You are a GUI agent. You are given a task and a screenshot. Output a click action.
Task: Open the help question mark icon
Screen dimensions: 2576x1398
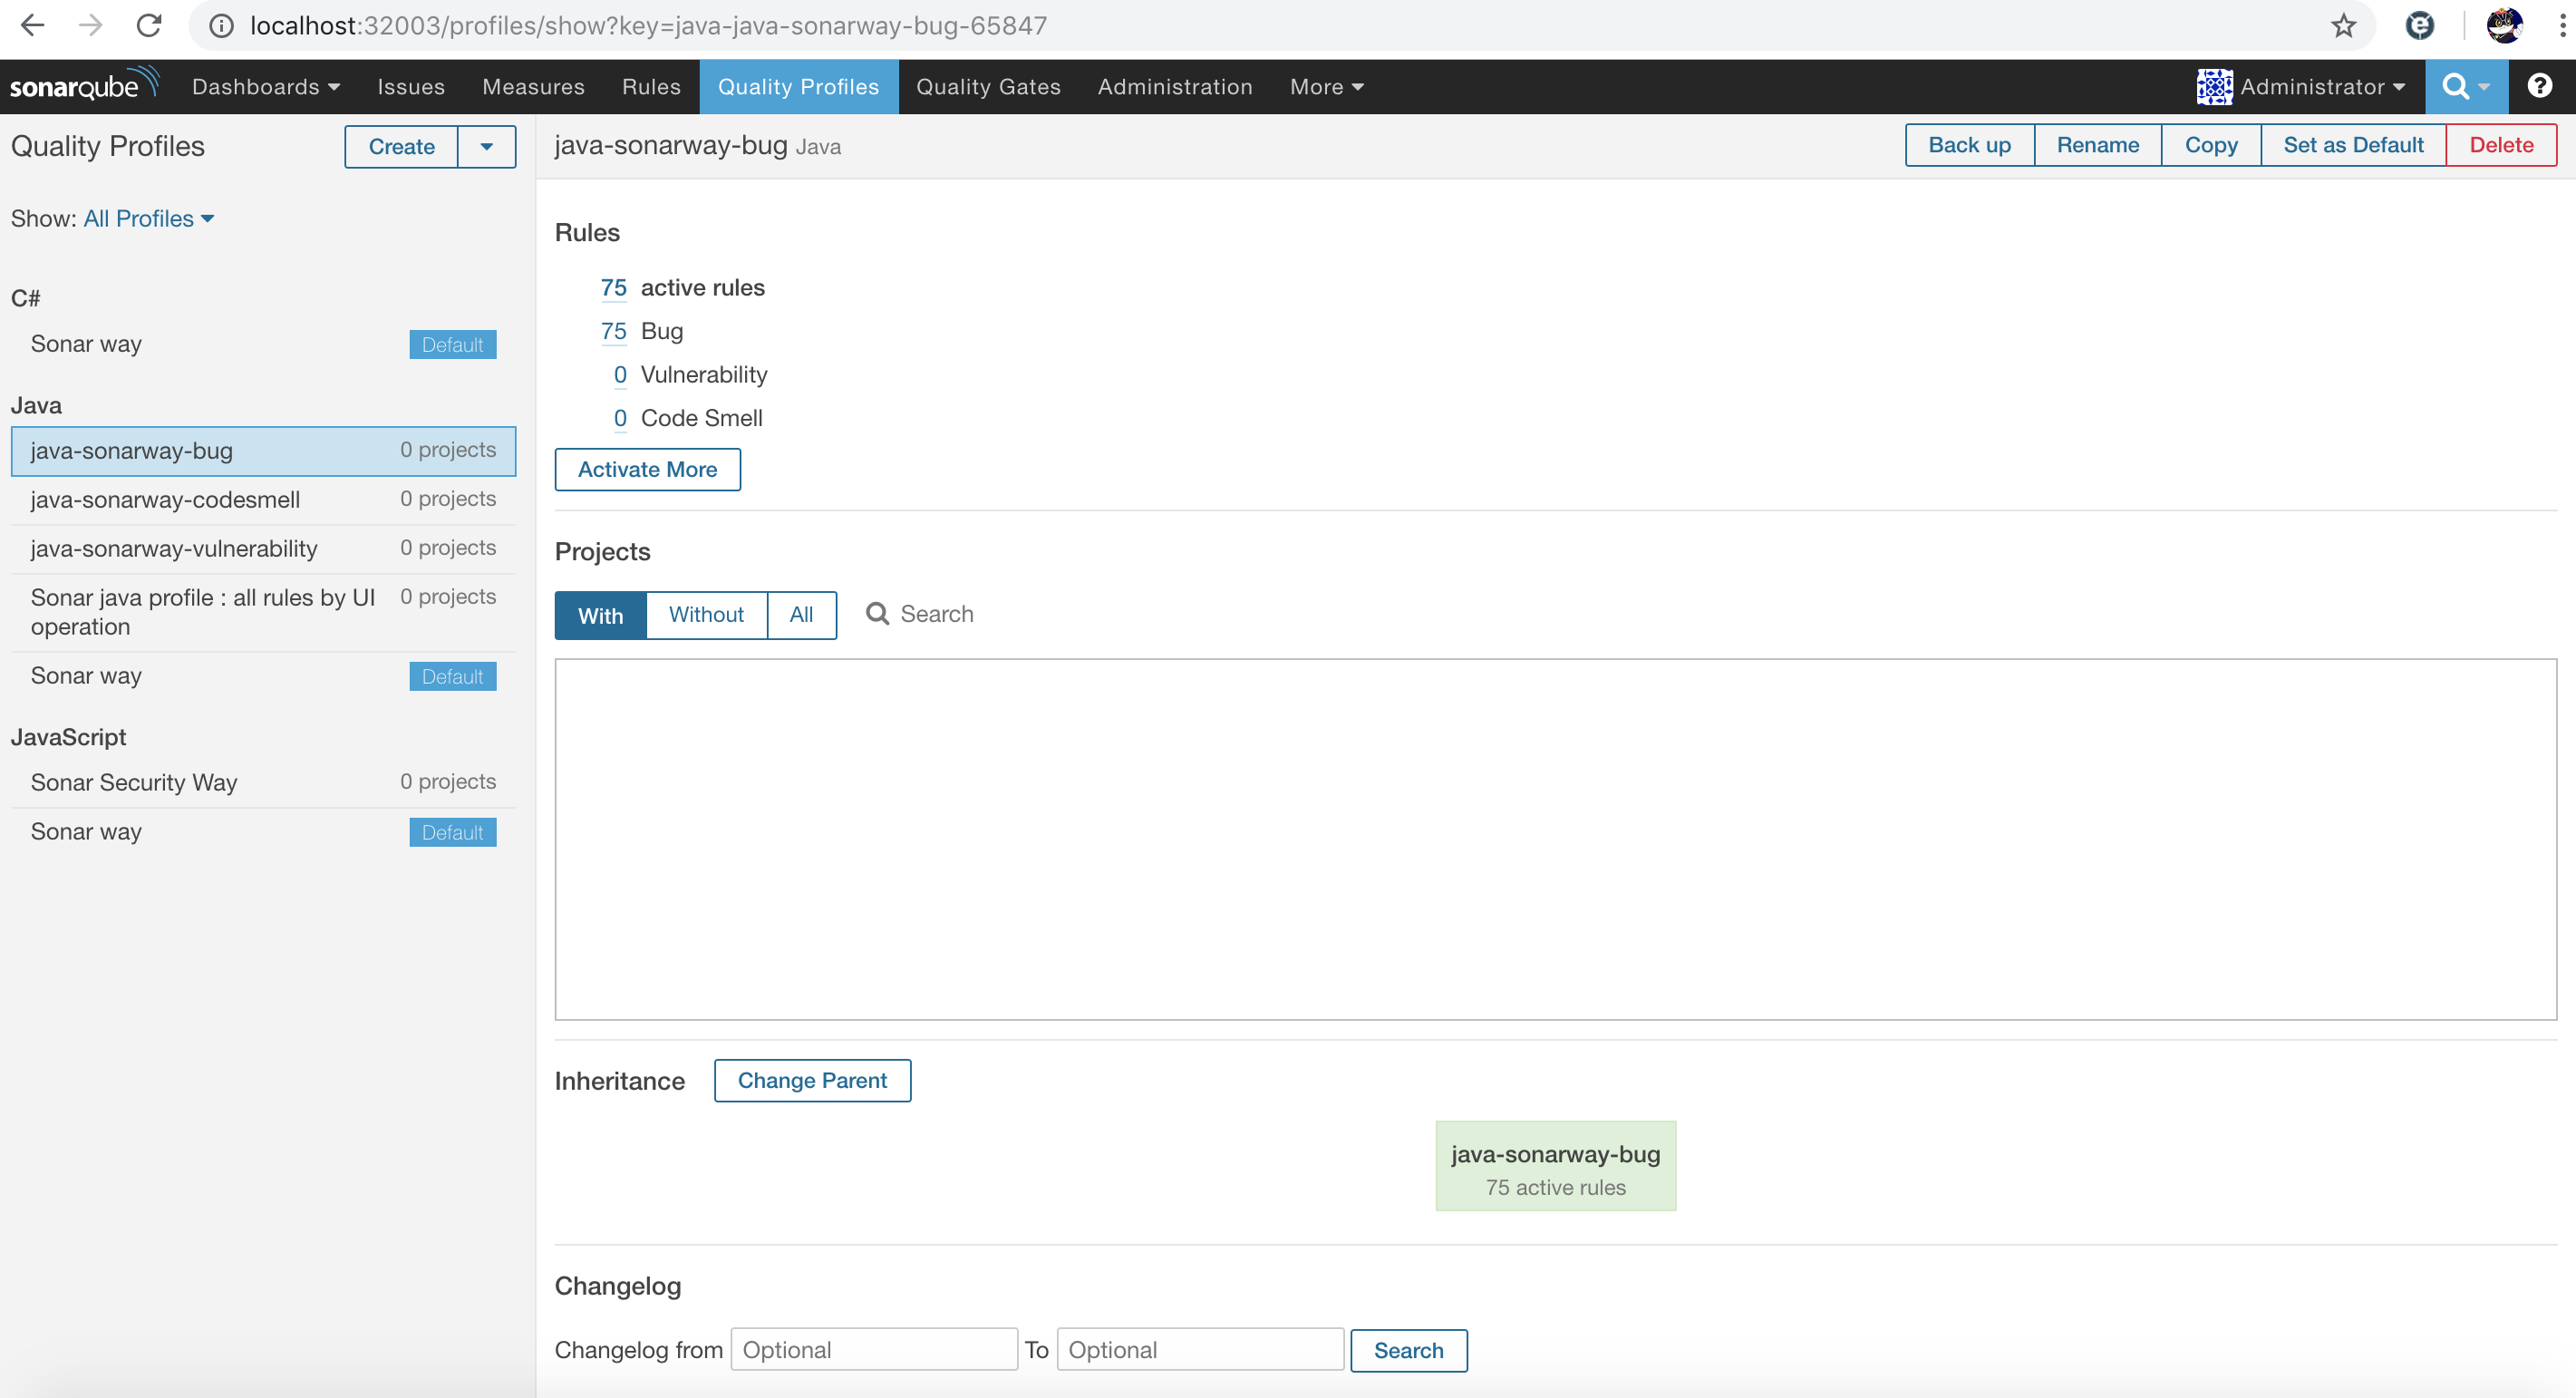2539,86
